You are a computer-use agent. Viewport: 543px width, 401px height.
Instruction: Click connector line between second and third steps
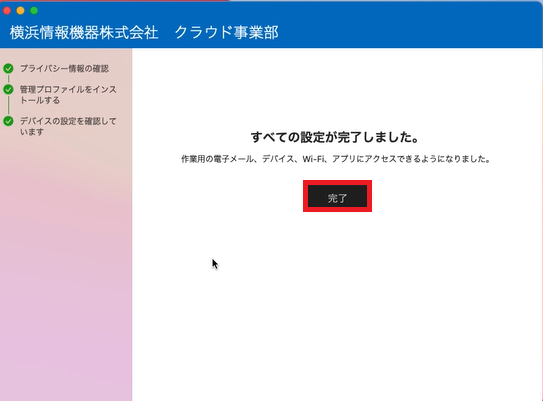point(8,106)
